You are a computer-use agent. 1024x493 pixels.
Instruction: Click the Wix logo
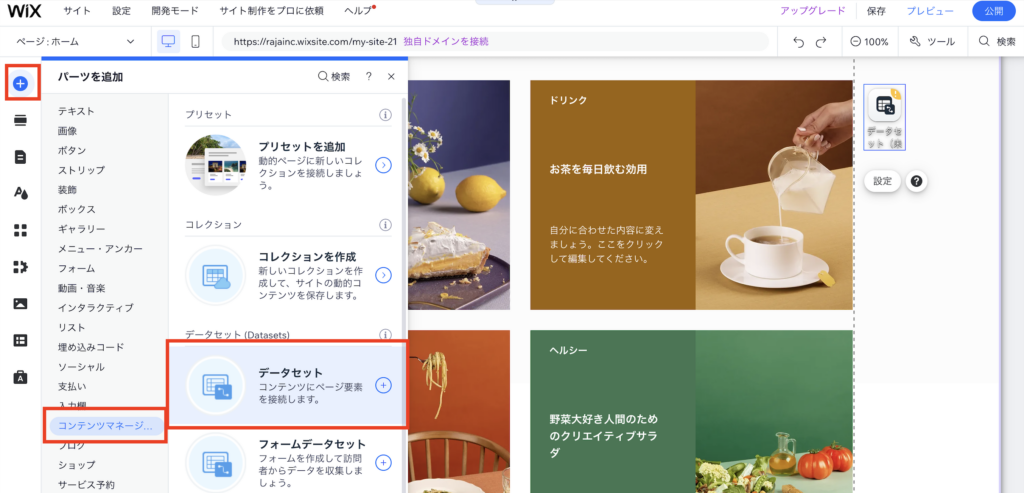click(x=24, y=10)
